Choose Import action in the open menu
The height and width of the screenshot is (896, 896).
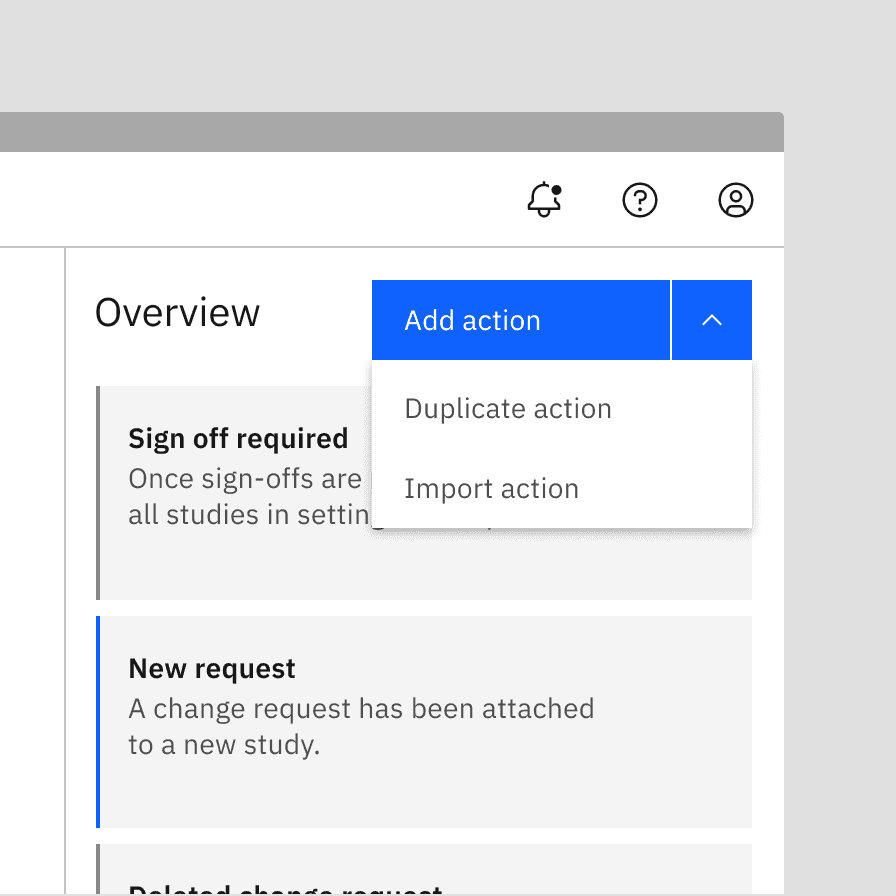coord(491,488)
